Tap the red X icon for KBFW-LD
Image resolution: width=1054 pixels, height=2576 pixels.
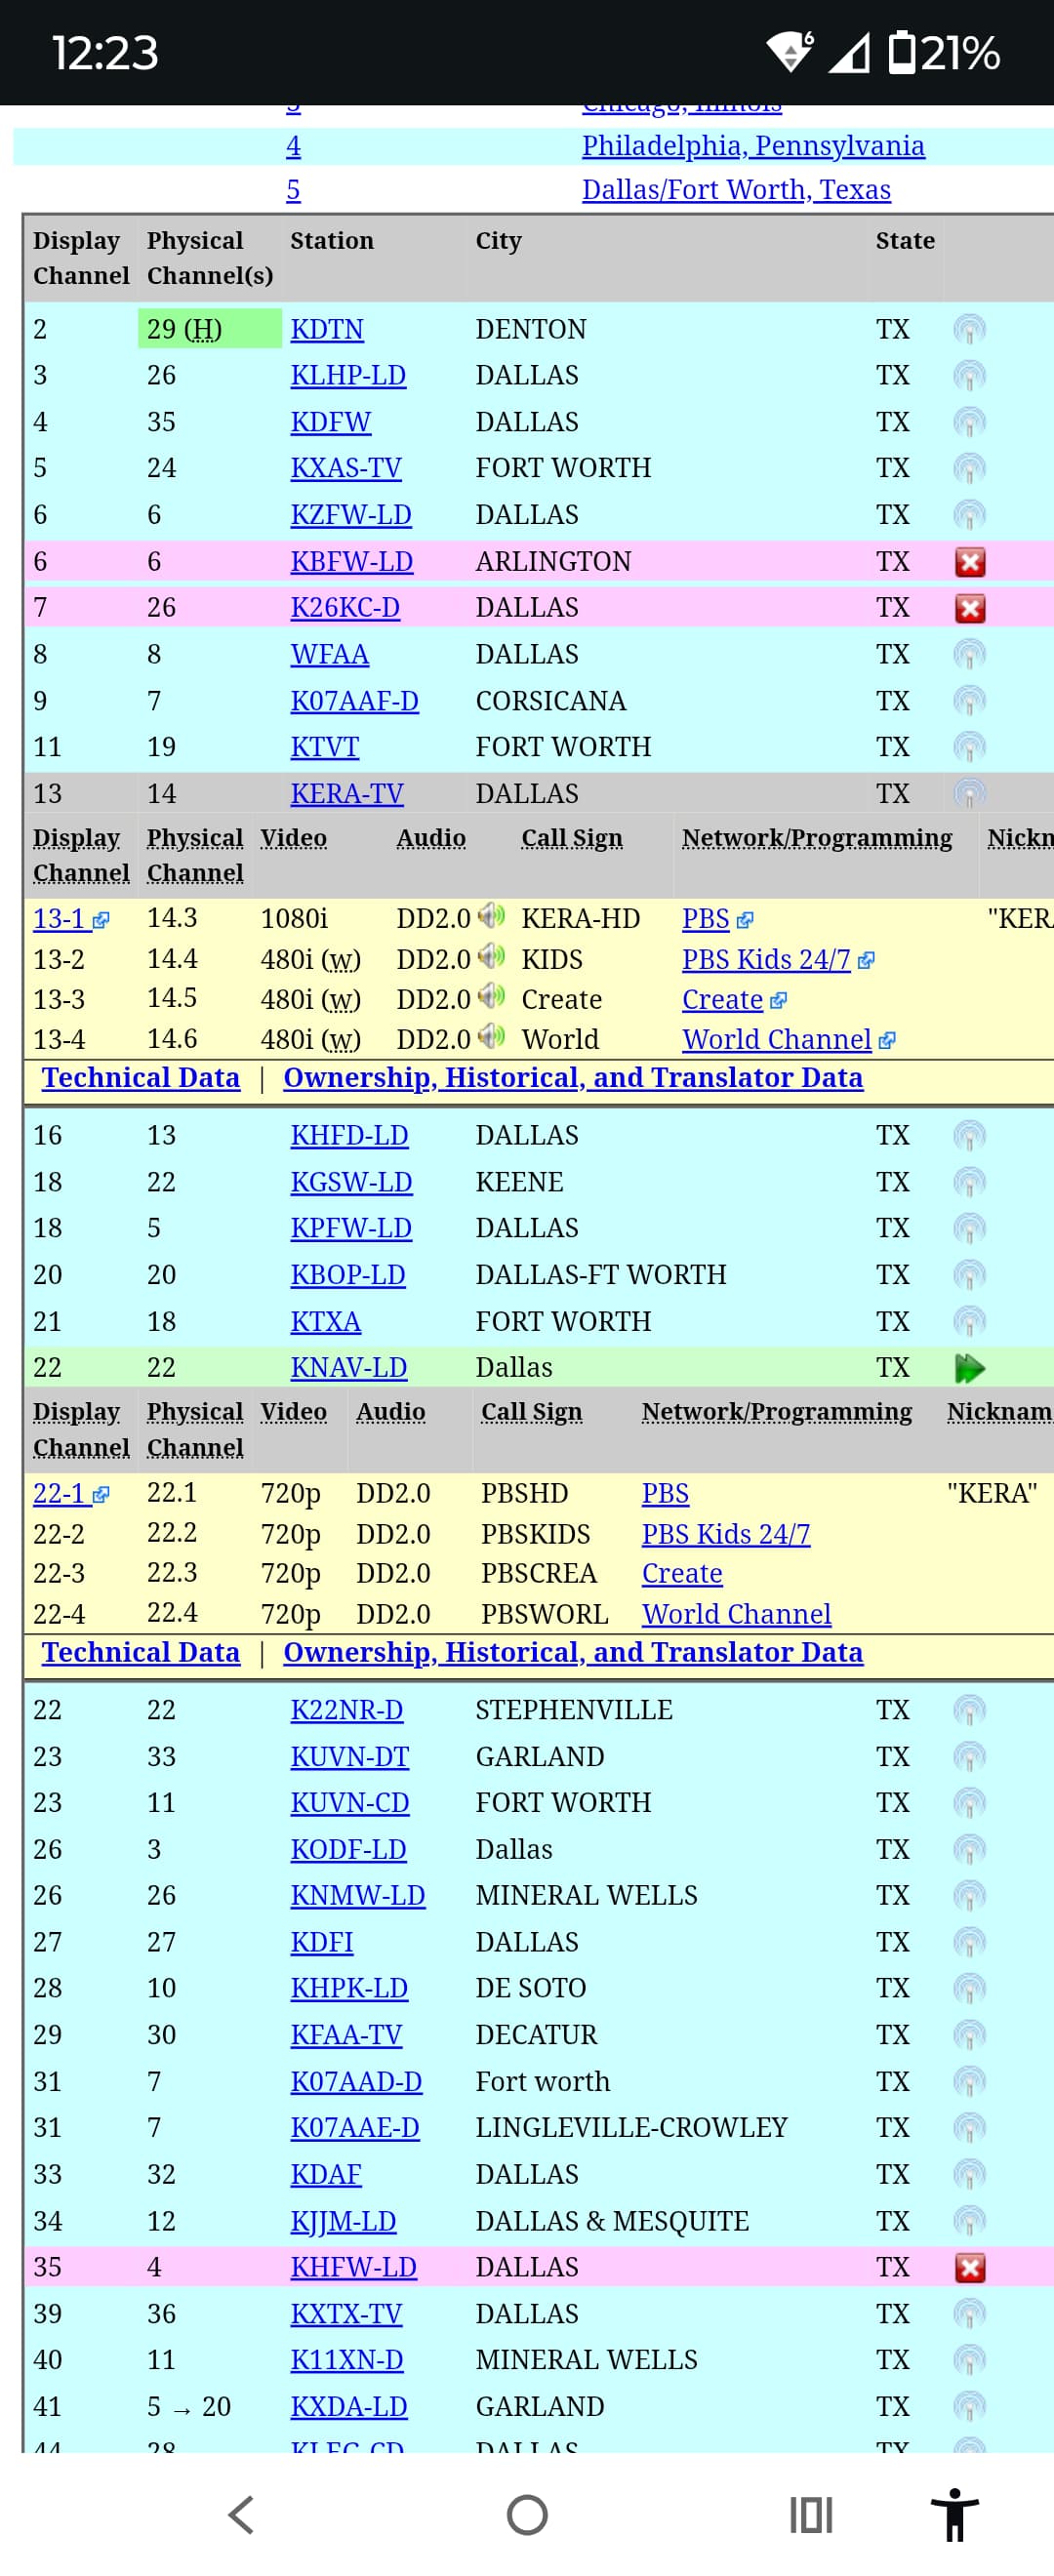click(969, 562)
